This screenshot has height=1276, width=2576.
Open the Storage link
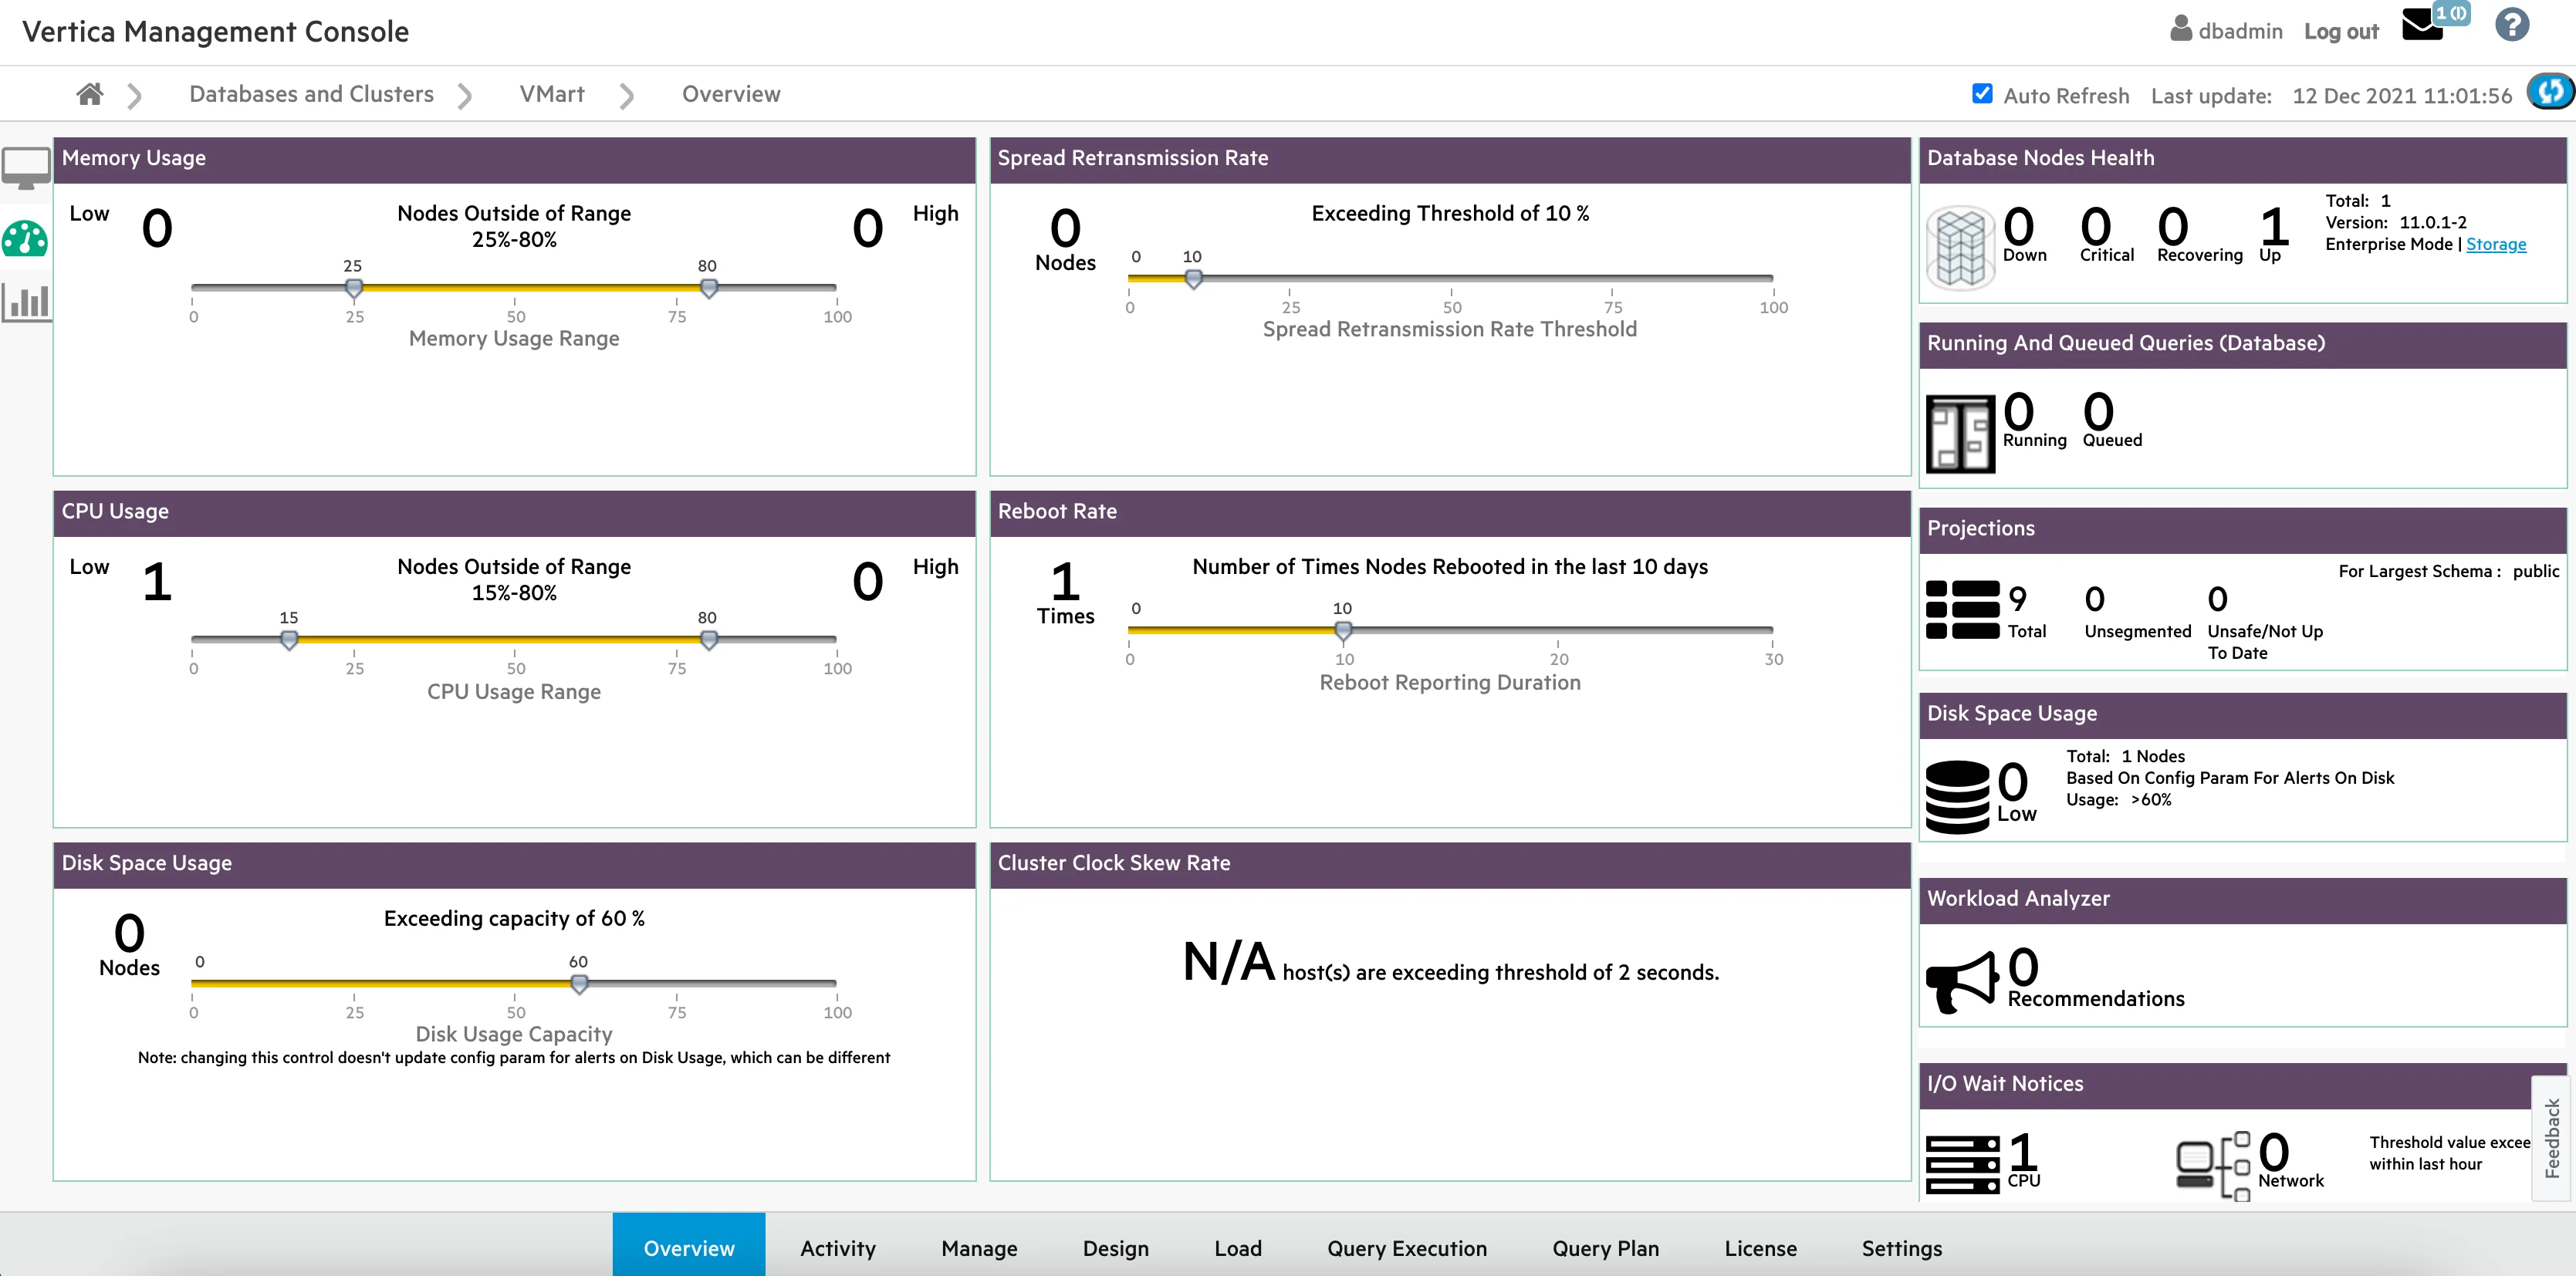(x=2496, y=244)
